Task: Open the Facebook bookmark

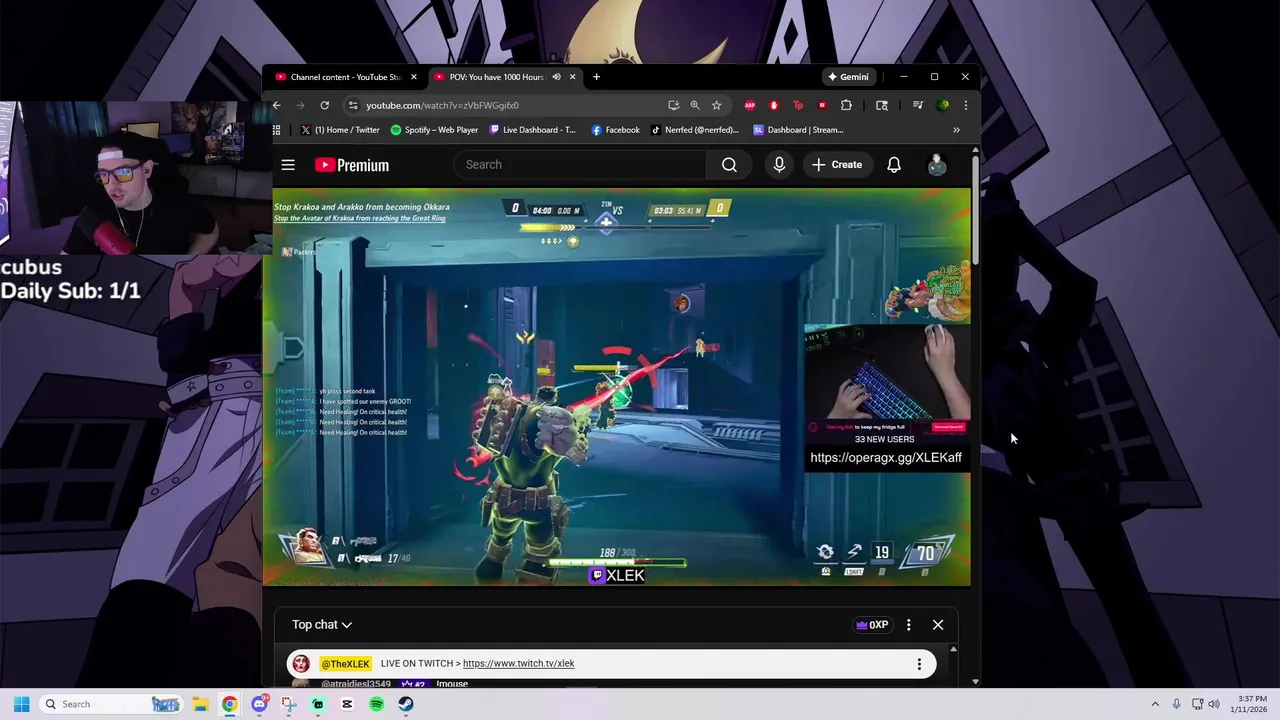Action: point(615,130)
